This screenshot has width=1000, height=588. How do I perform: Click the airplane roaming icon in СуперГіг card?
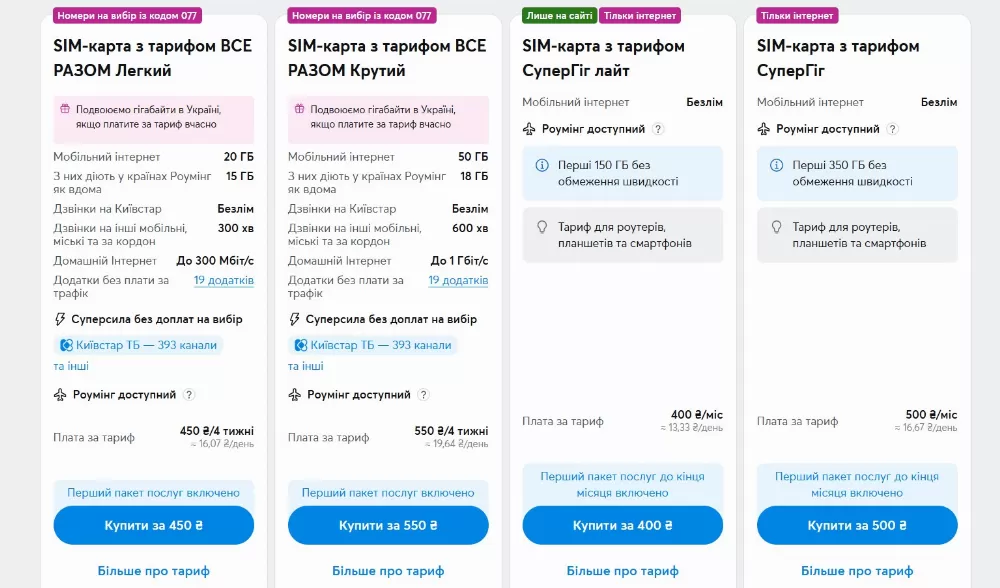(x=764, y=129)
